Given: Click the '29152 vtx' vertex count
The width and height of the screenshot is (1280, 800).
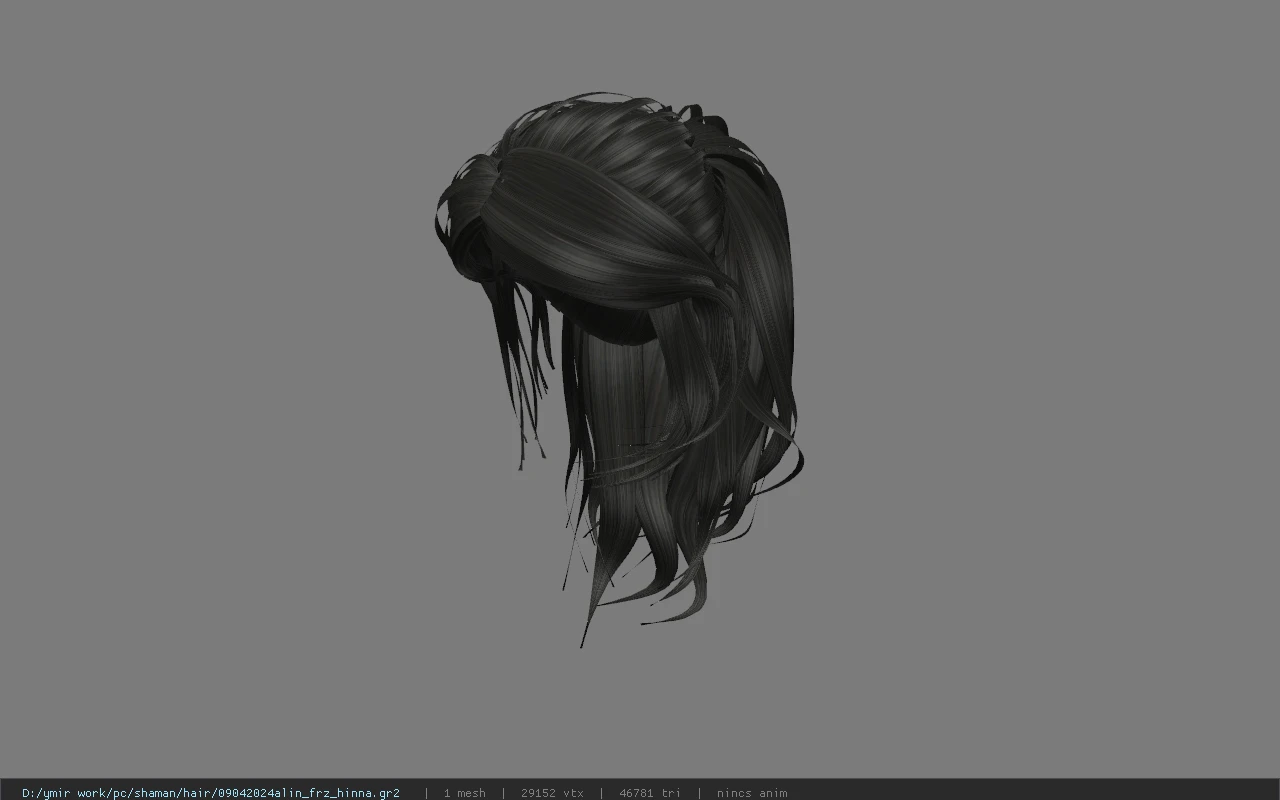Looking at the screenshot, I should (552, 793).
